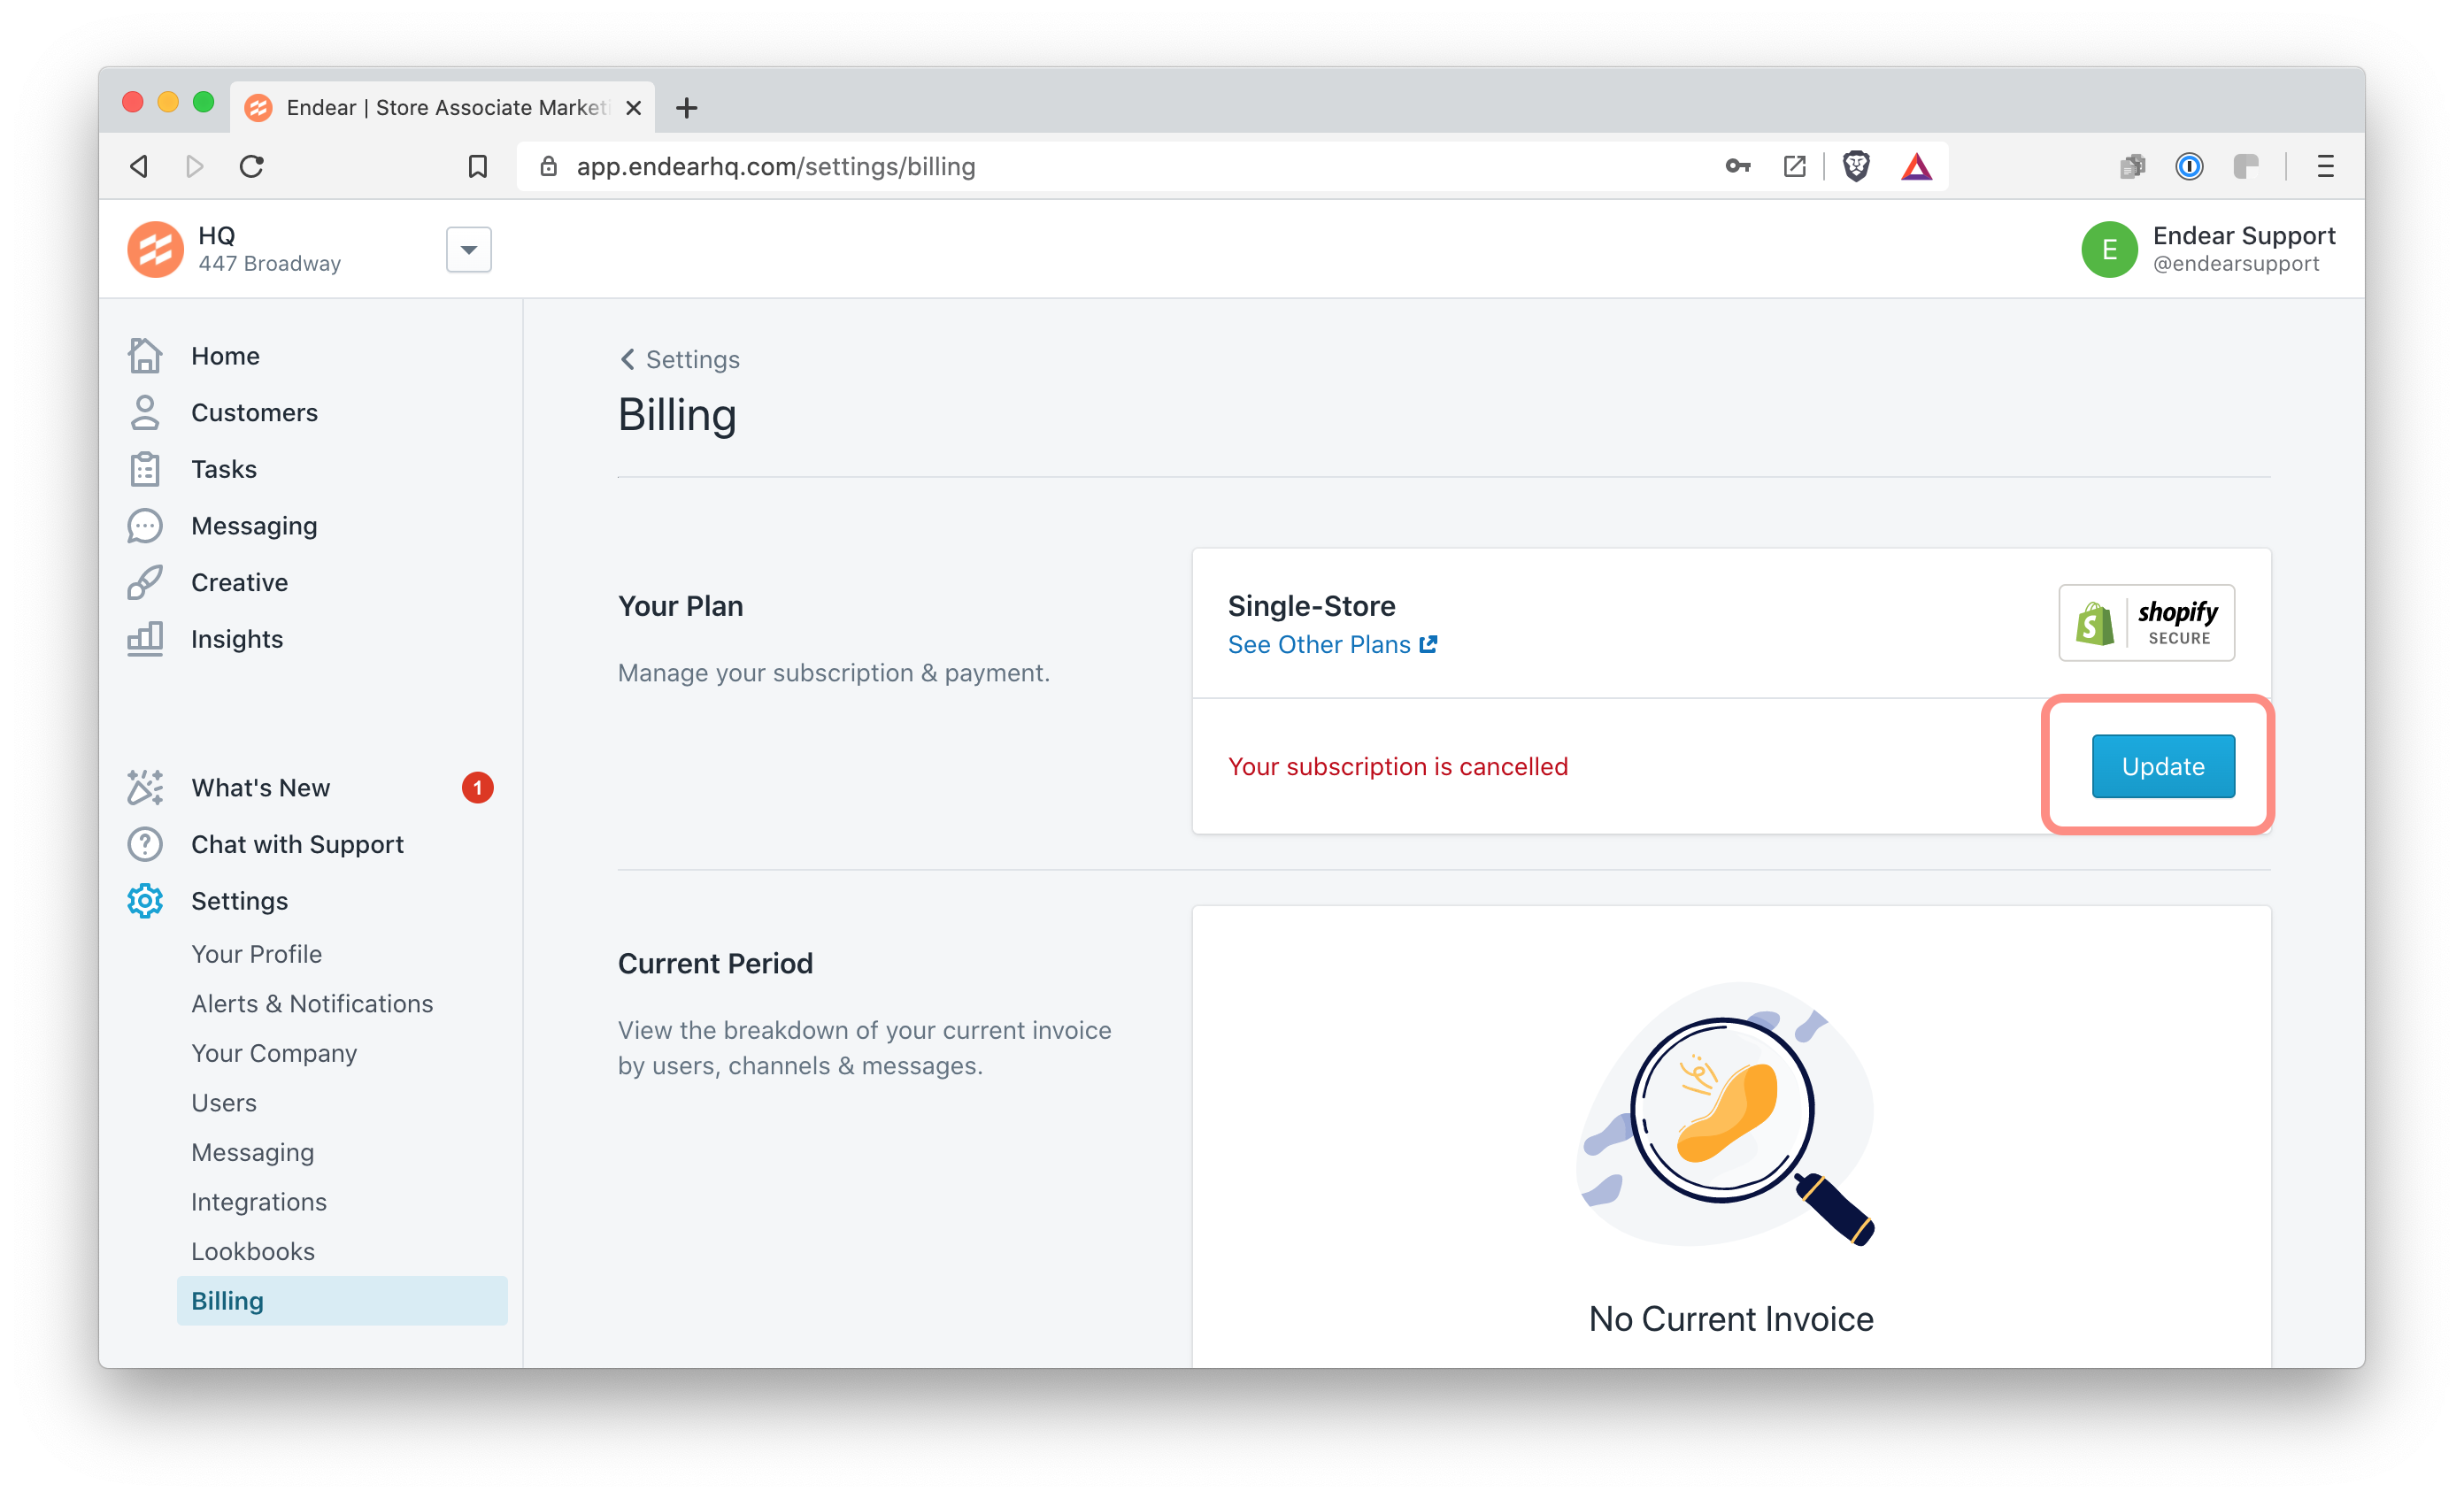The width and height of the screenshot is (2464, 1499).
Task: Click the green E user avatar
Action: point(2109,249)
